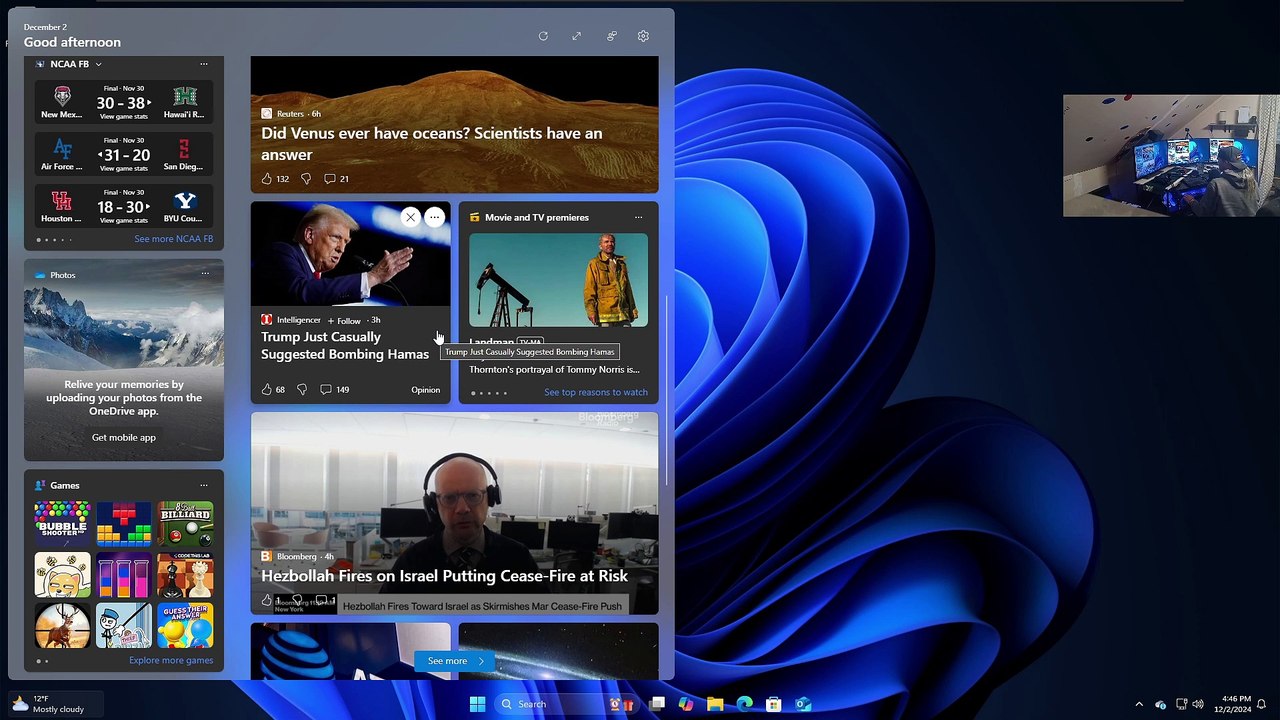Open the widgets profile and sharing icon
Image resolution: width=1280 pixels, height=720 pixels.
611,36
